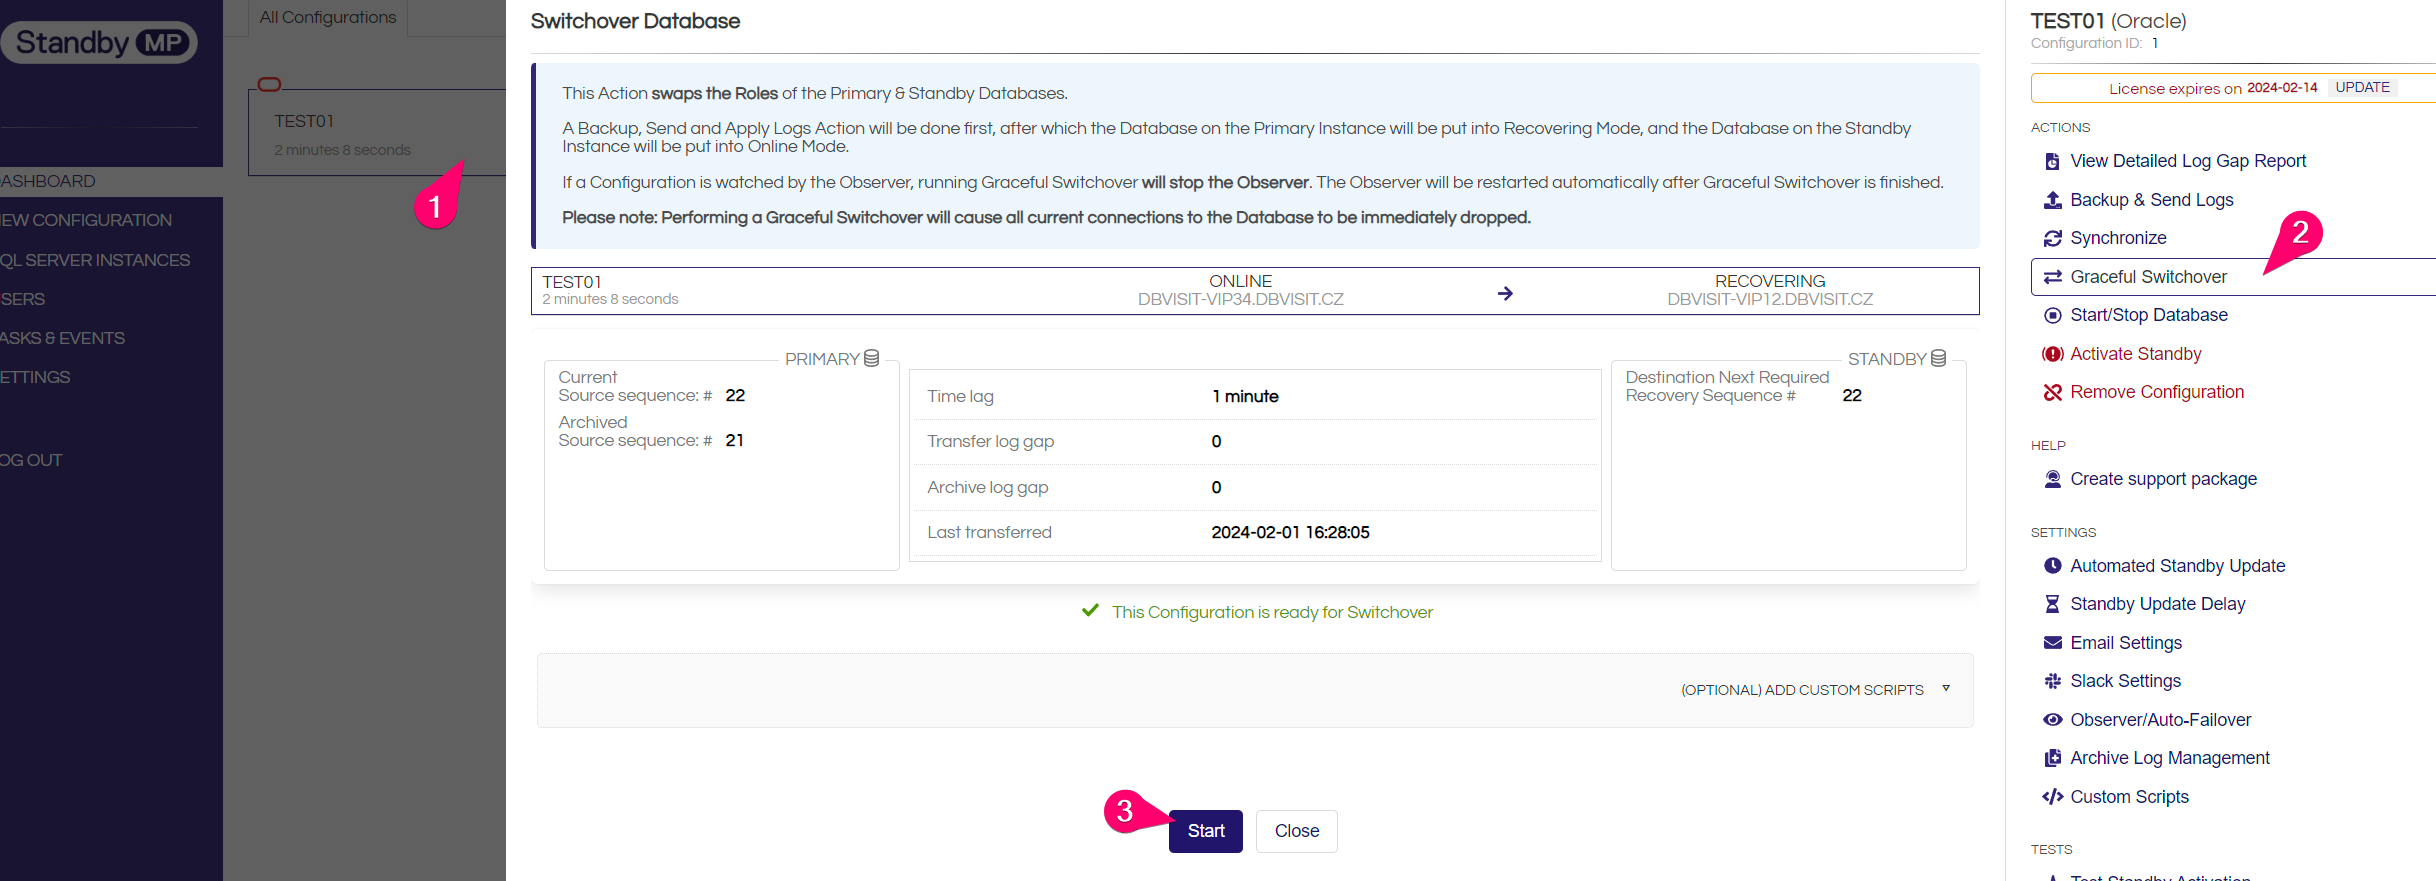Click the custom scripts dropdown triangle
The image size is (2436, 881).
tap(1946, 688)
